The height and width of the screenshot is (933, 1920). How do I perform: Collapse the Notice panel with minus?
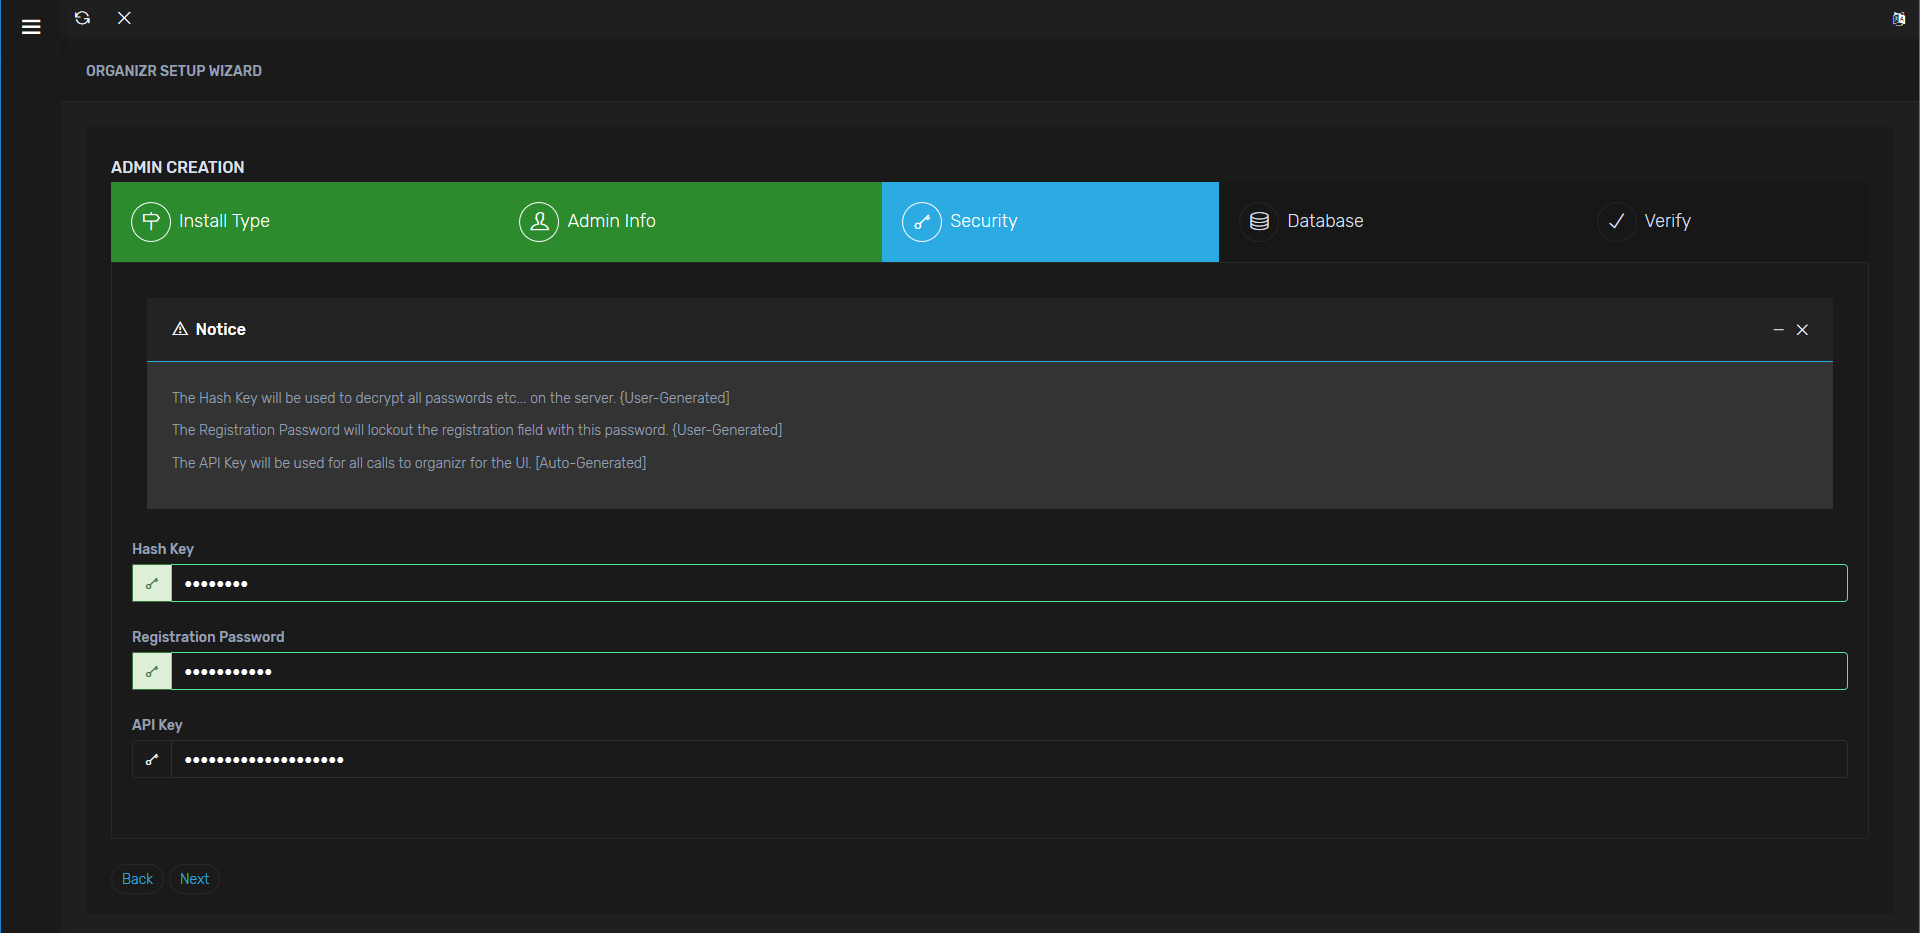[x=1778, y=329]
